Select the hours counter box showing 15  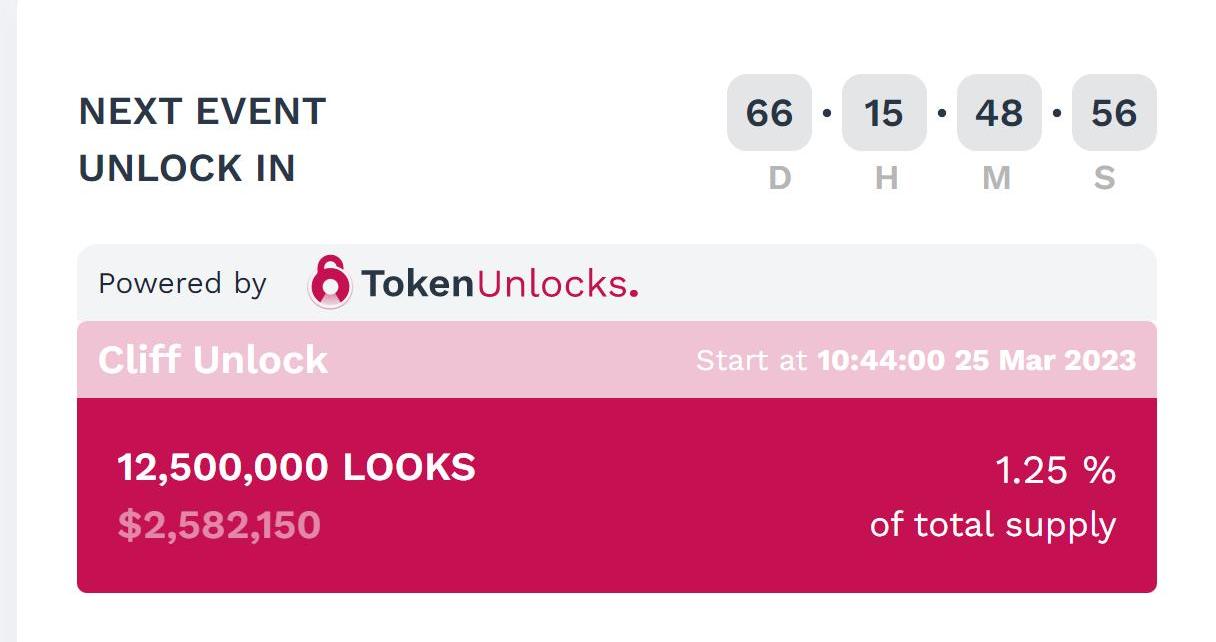884,113
